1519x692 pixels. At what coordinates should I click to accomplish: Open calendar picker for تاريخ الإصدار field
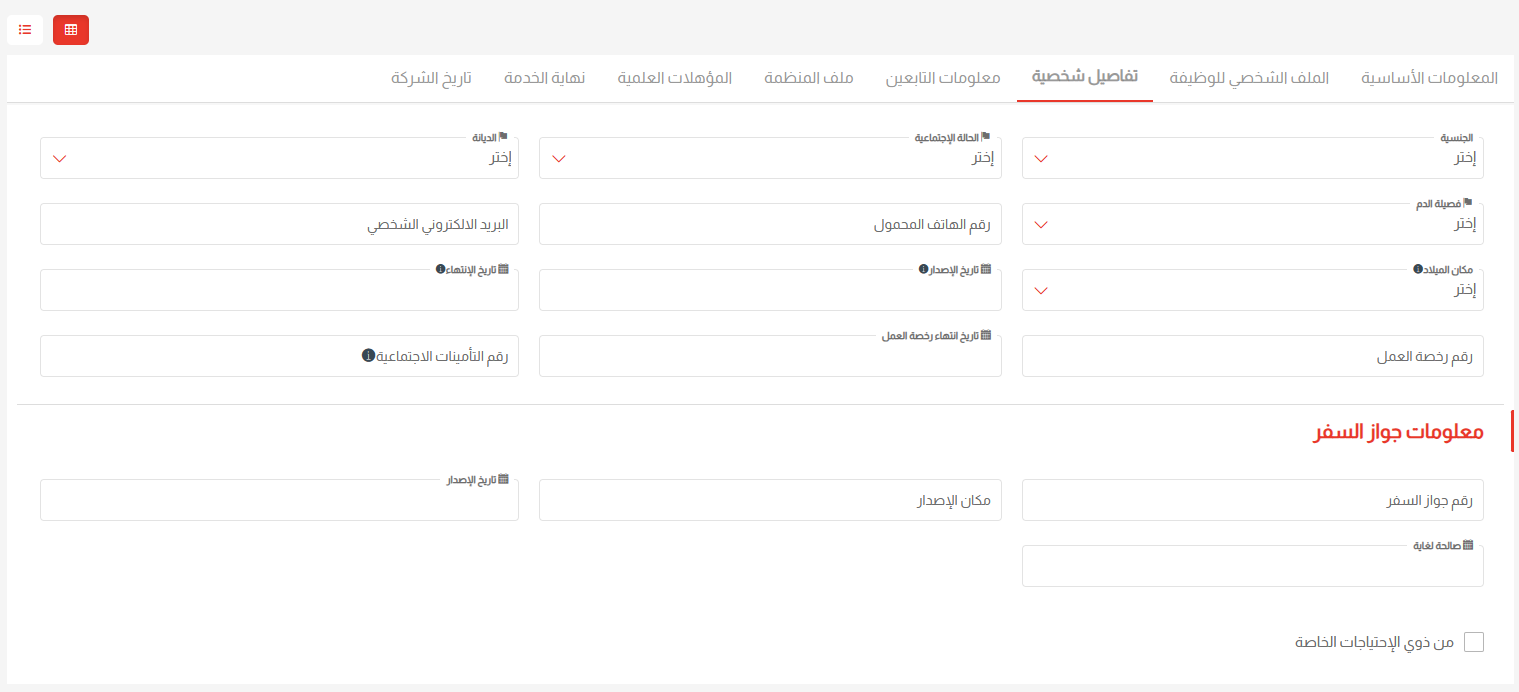pyautogui.click(x=987, y=268)
